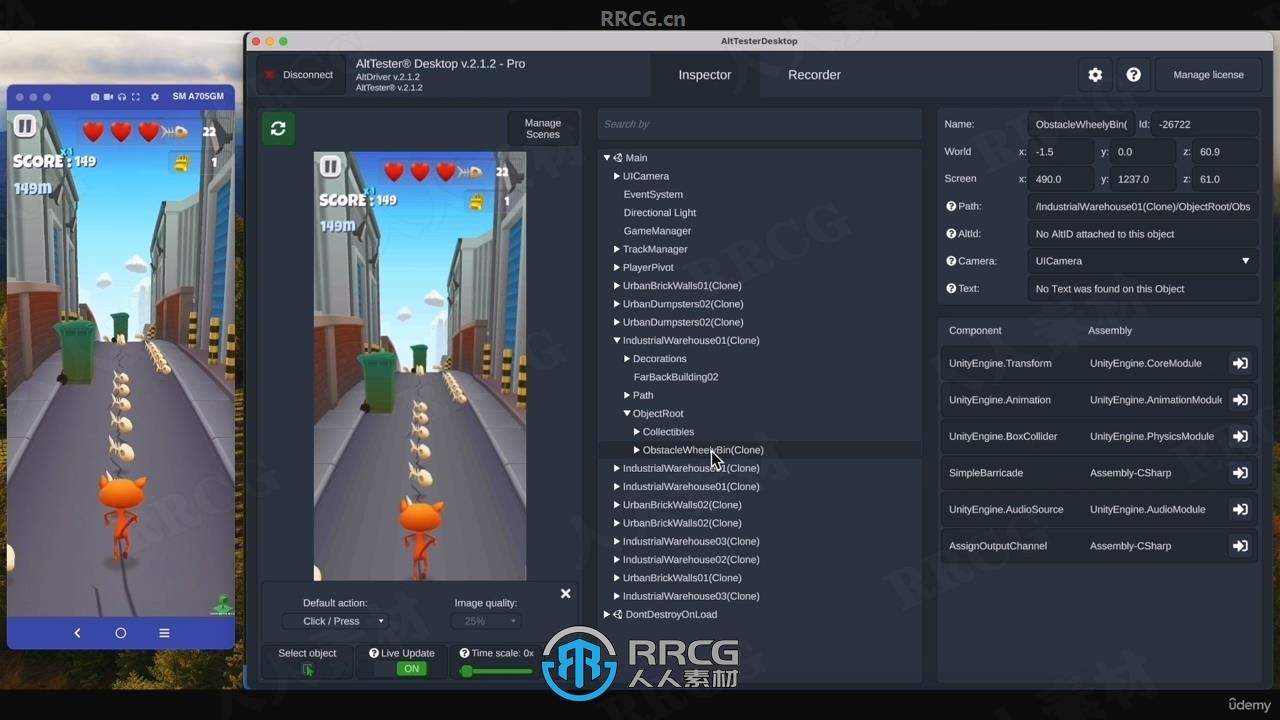
Task: Click the Name field ObstacleWheelyBin
Action: [x=1081, y=124]
